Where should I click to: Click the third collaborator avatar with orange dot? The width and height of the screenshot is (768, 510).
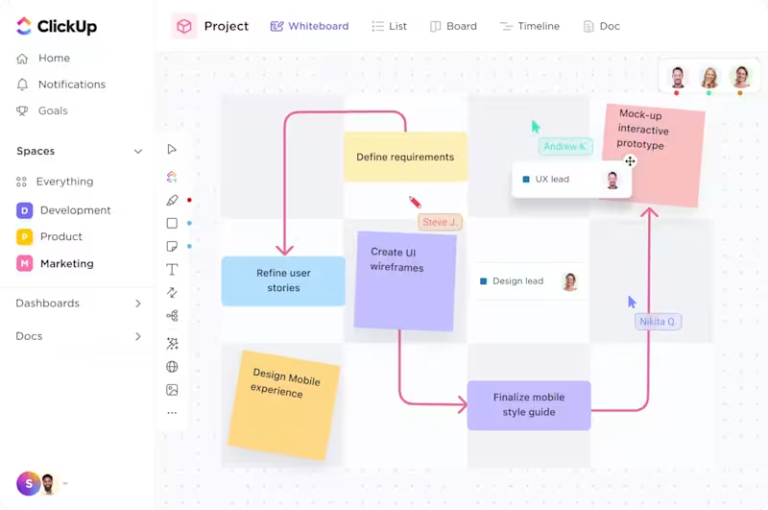[x=741, y=76]
